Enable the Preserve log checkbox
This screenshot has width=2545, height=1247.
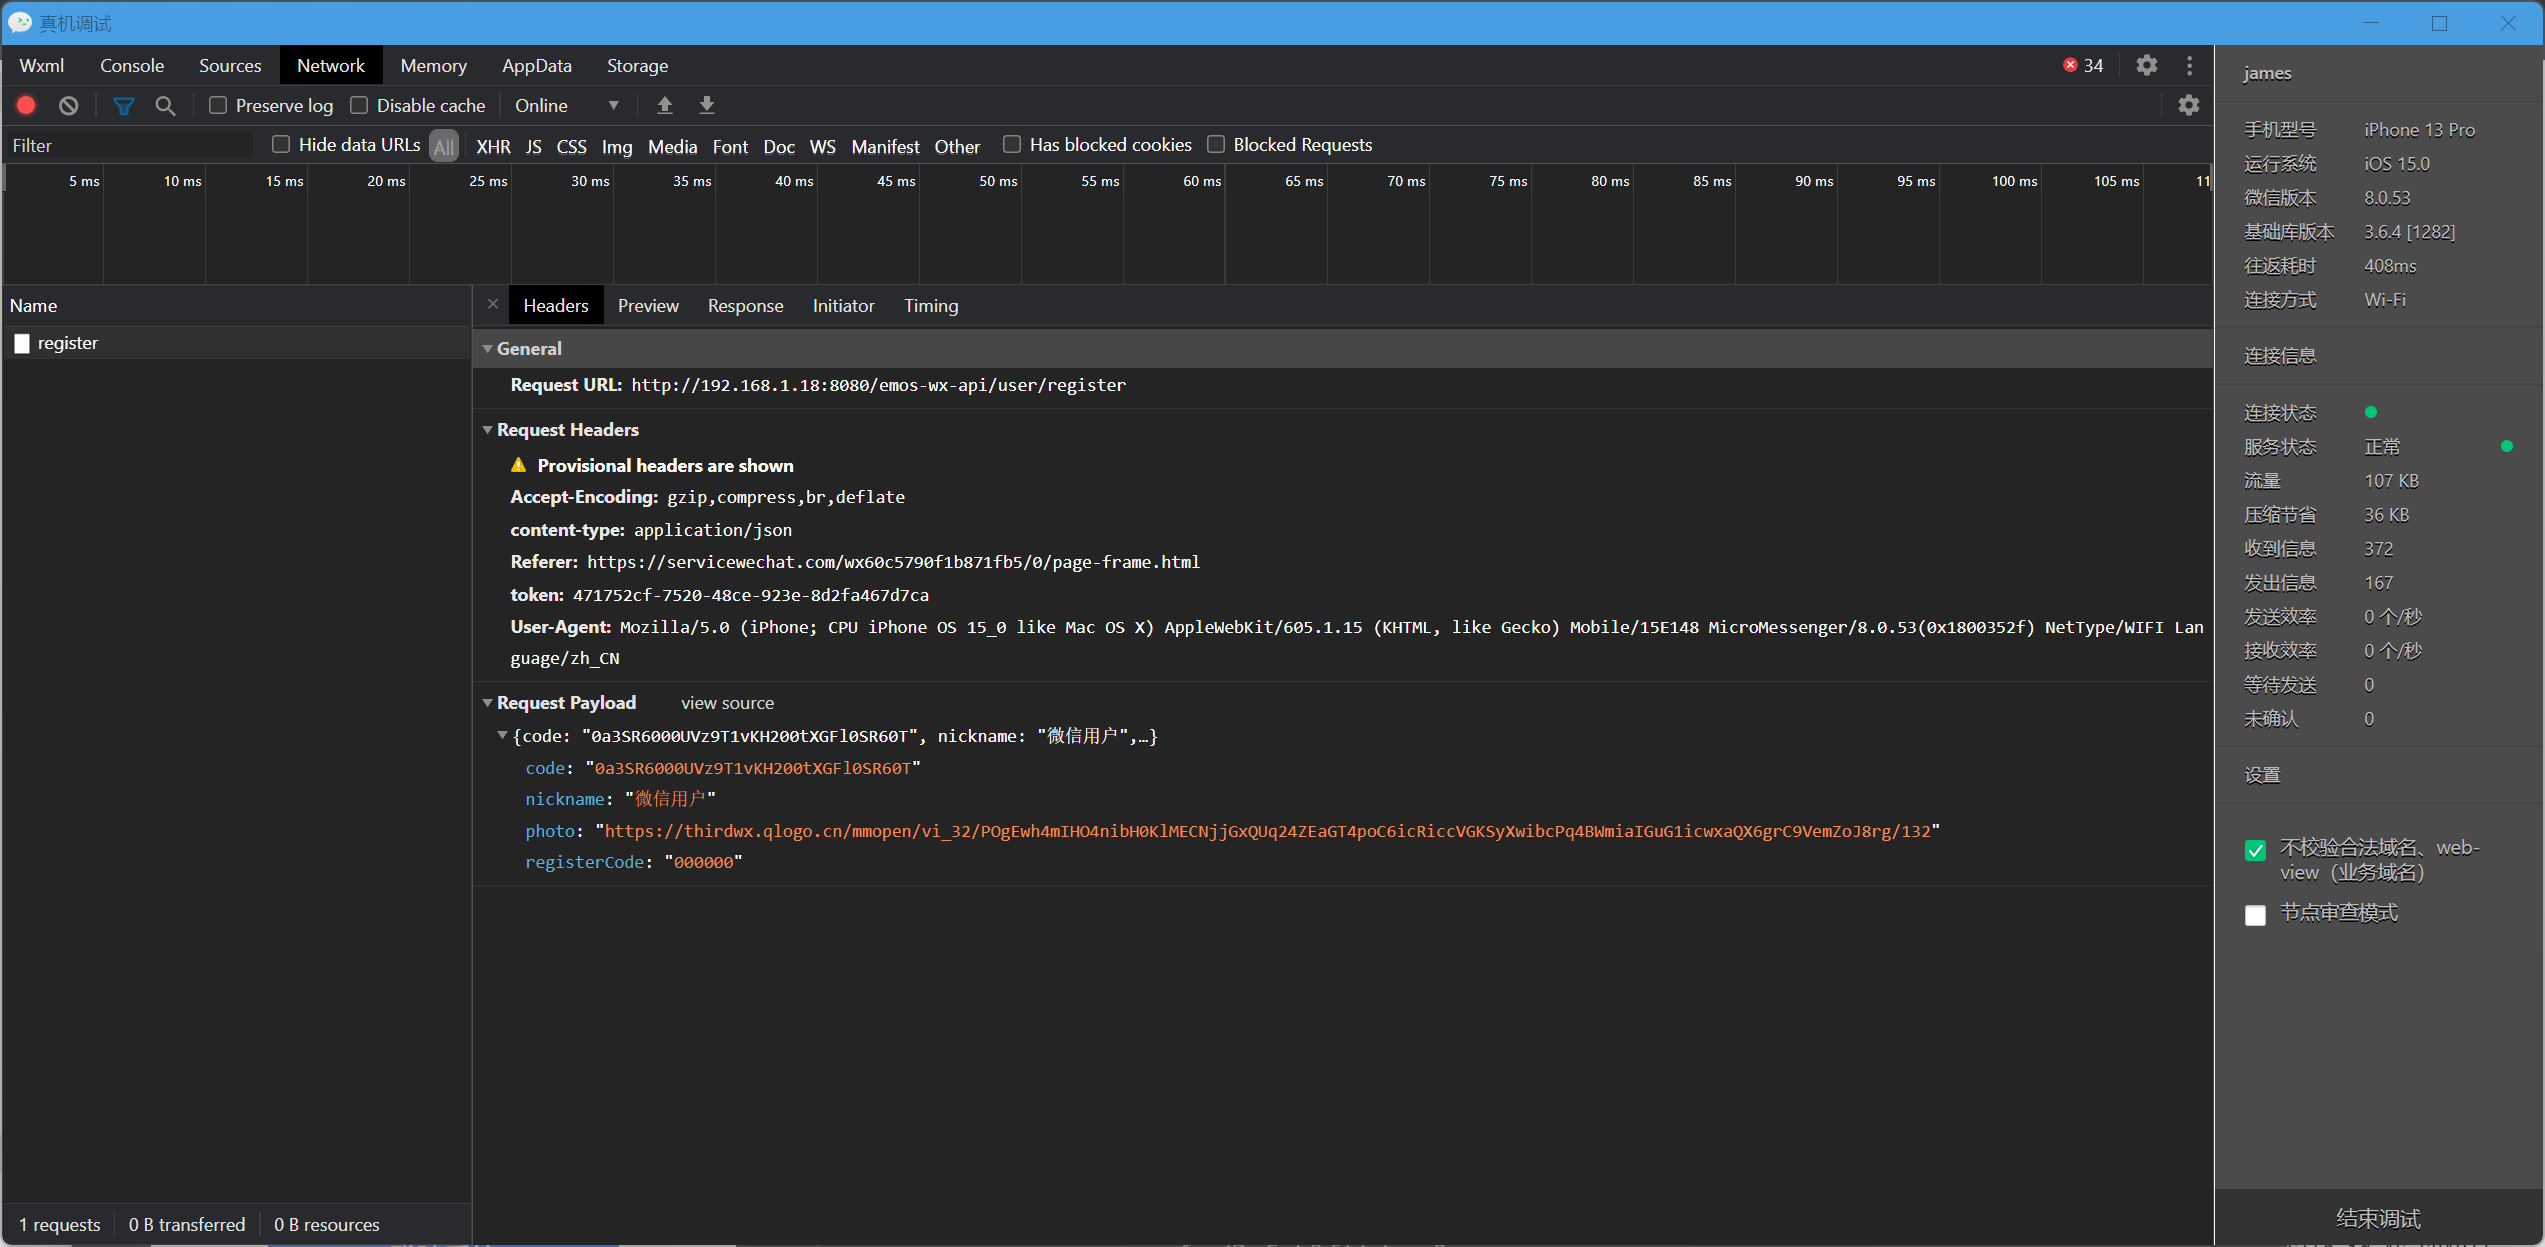click(x=218, y=105)
